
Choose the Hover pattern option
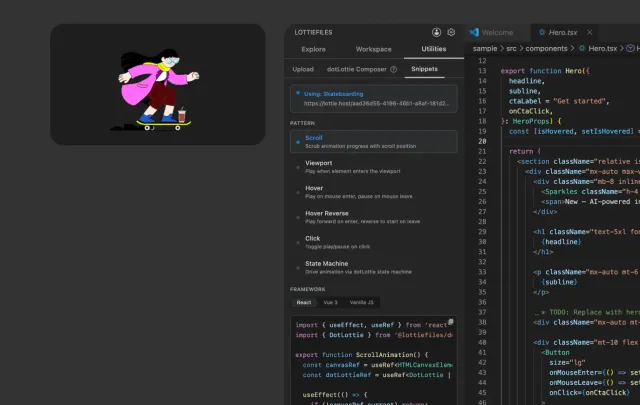pyautogui.click(x=373, y=192)
